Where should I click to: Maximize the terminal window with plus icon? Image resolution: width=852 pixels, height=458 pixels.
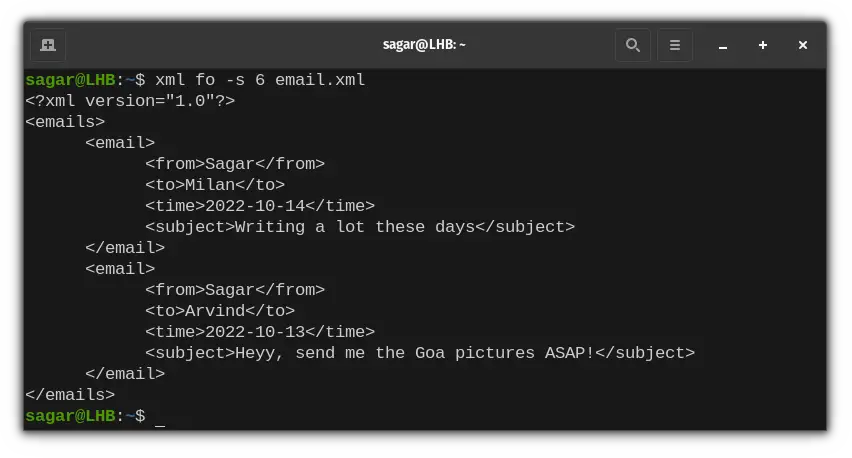763,45
